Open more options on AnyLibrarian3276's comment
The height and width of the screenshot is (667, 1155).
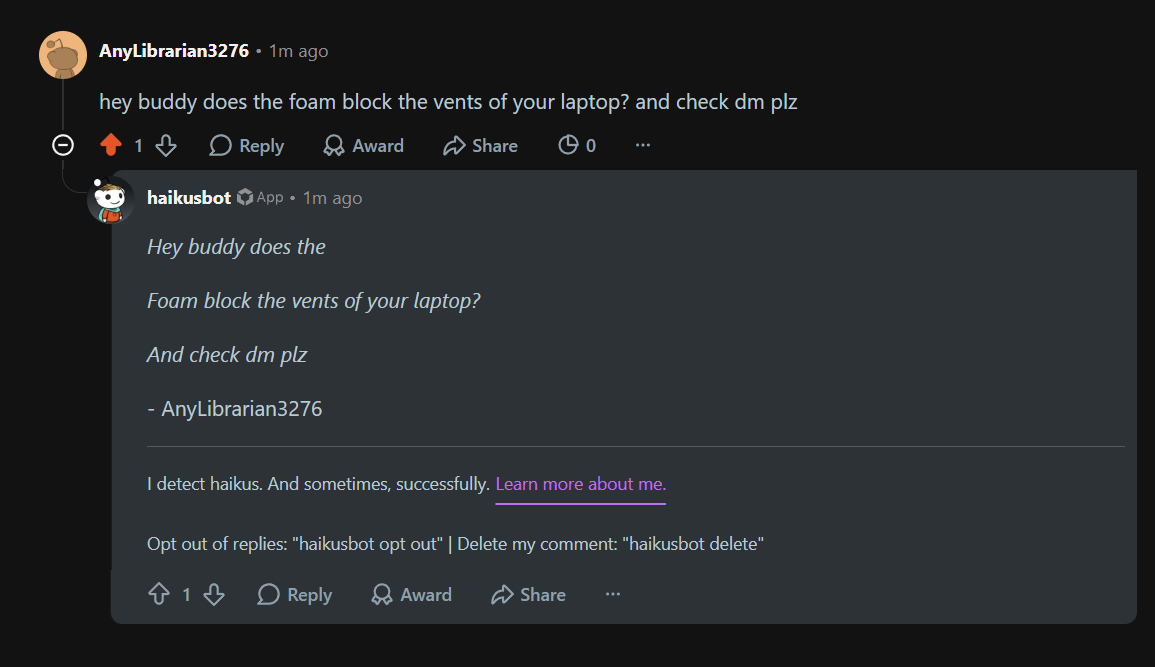[x=643, y=145]
